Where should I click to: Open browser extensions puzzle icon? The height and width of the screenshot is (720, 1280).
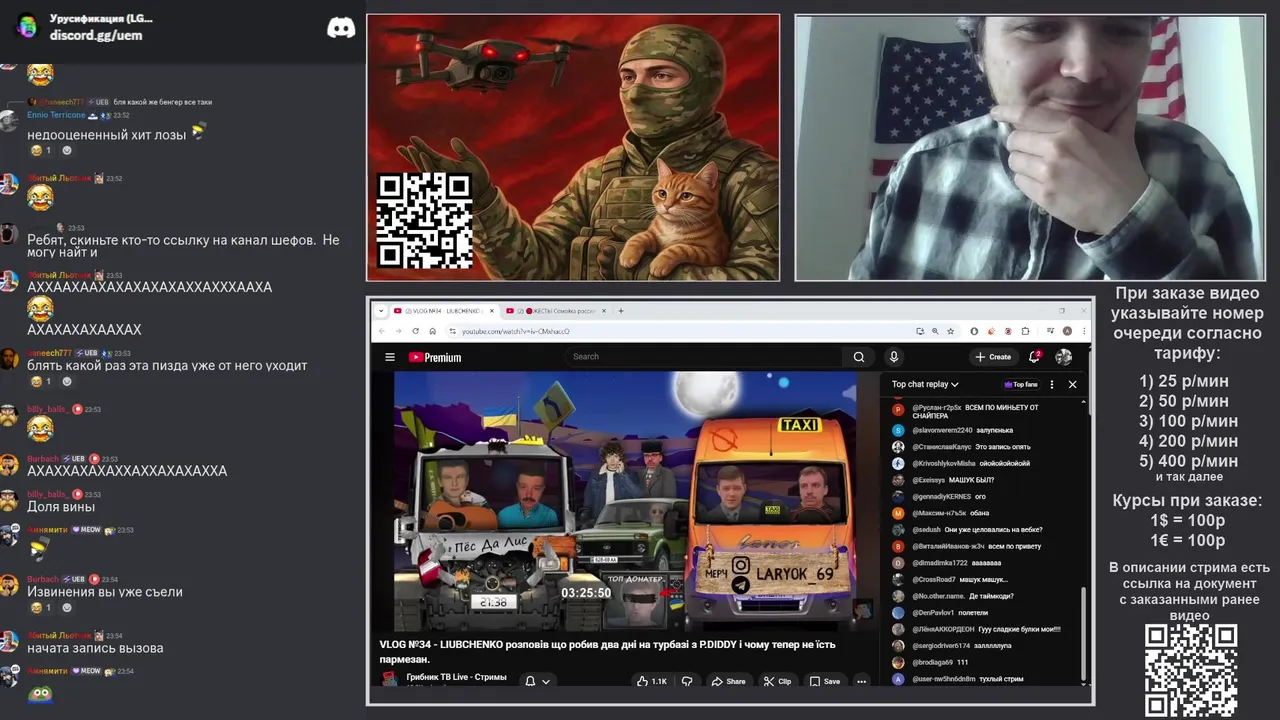tap(1025, 331)
